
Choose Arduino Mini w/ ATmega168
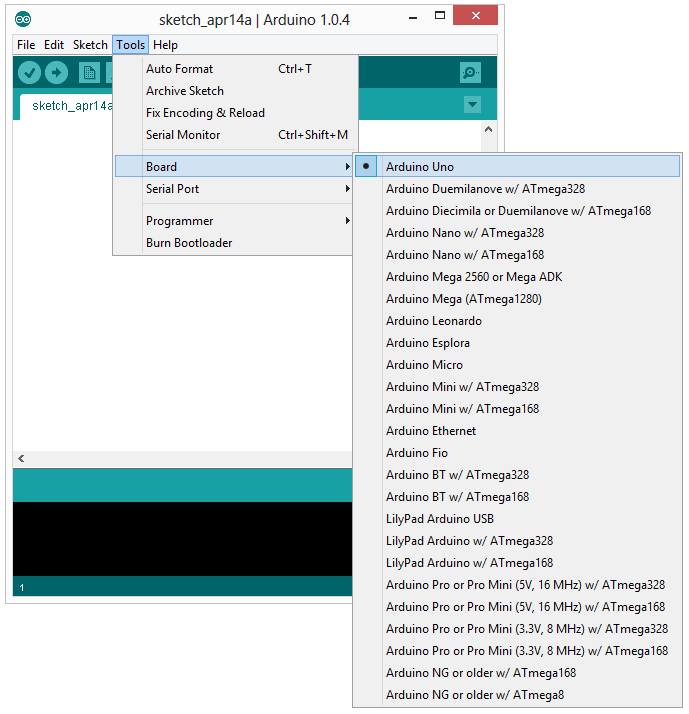point(517,408)
